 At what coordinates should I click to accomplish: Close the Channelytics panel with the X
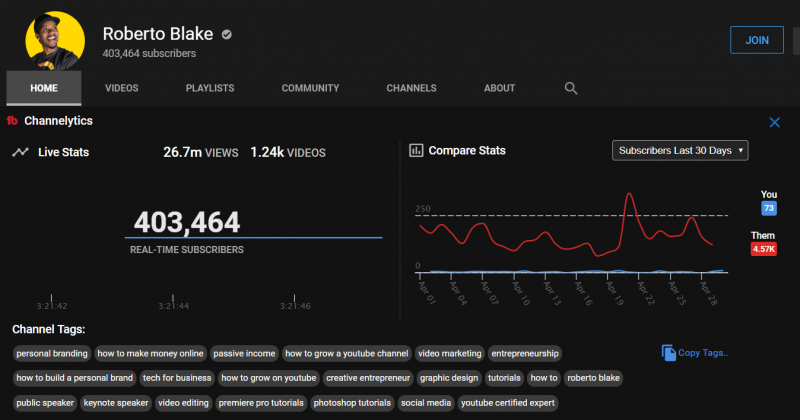tap(774, 122)
